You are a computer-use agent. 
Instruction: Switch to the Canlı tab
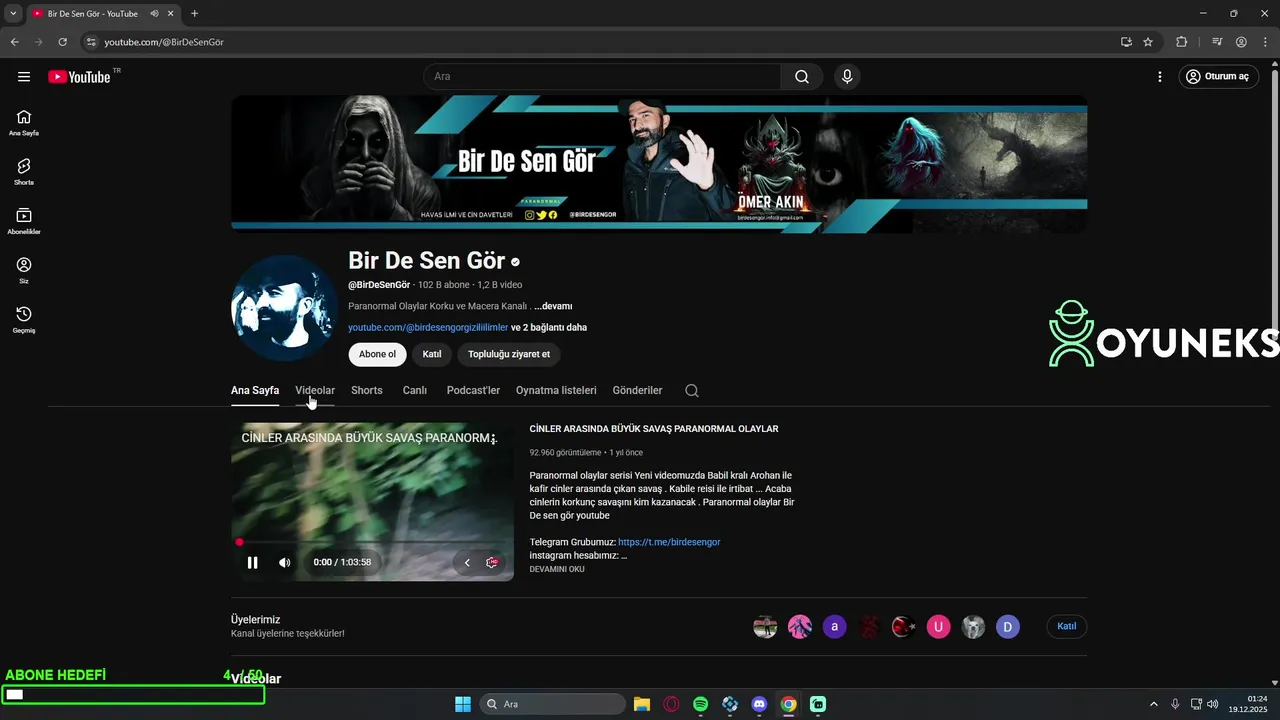pyautogui.click(x=415, y=390)
